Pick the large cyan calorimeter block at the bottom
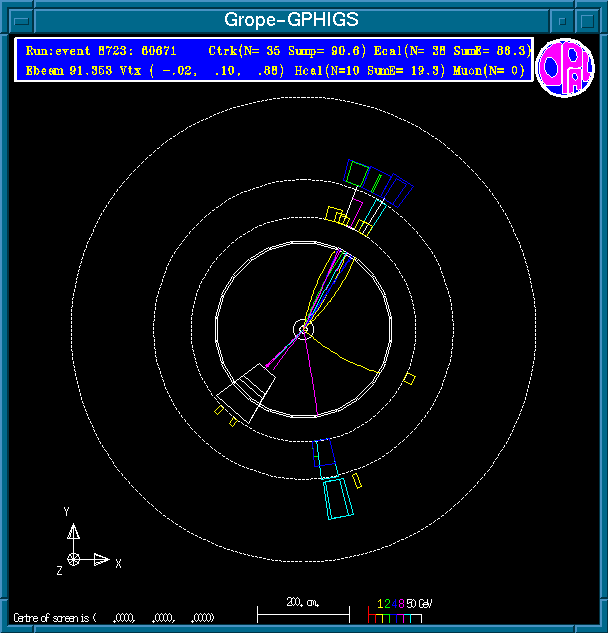Image resolution: width=608 pixels, height=633 pixels. (x=338, y=497)
